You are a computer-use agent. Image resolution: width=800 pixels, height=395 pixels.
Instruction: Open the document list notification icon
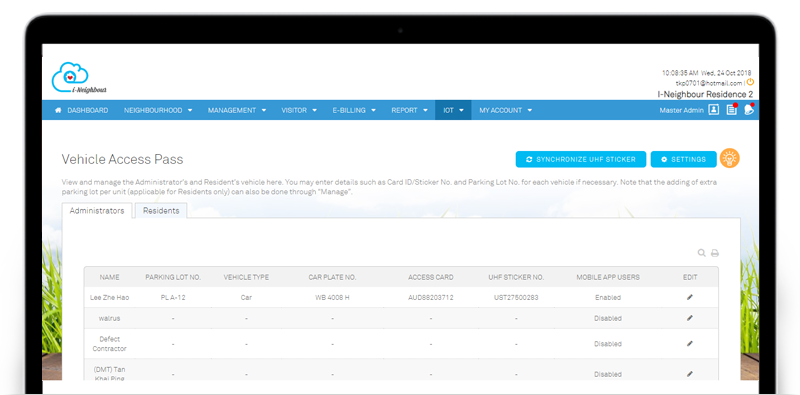732,110
